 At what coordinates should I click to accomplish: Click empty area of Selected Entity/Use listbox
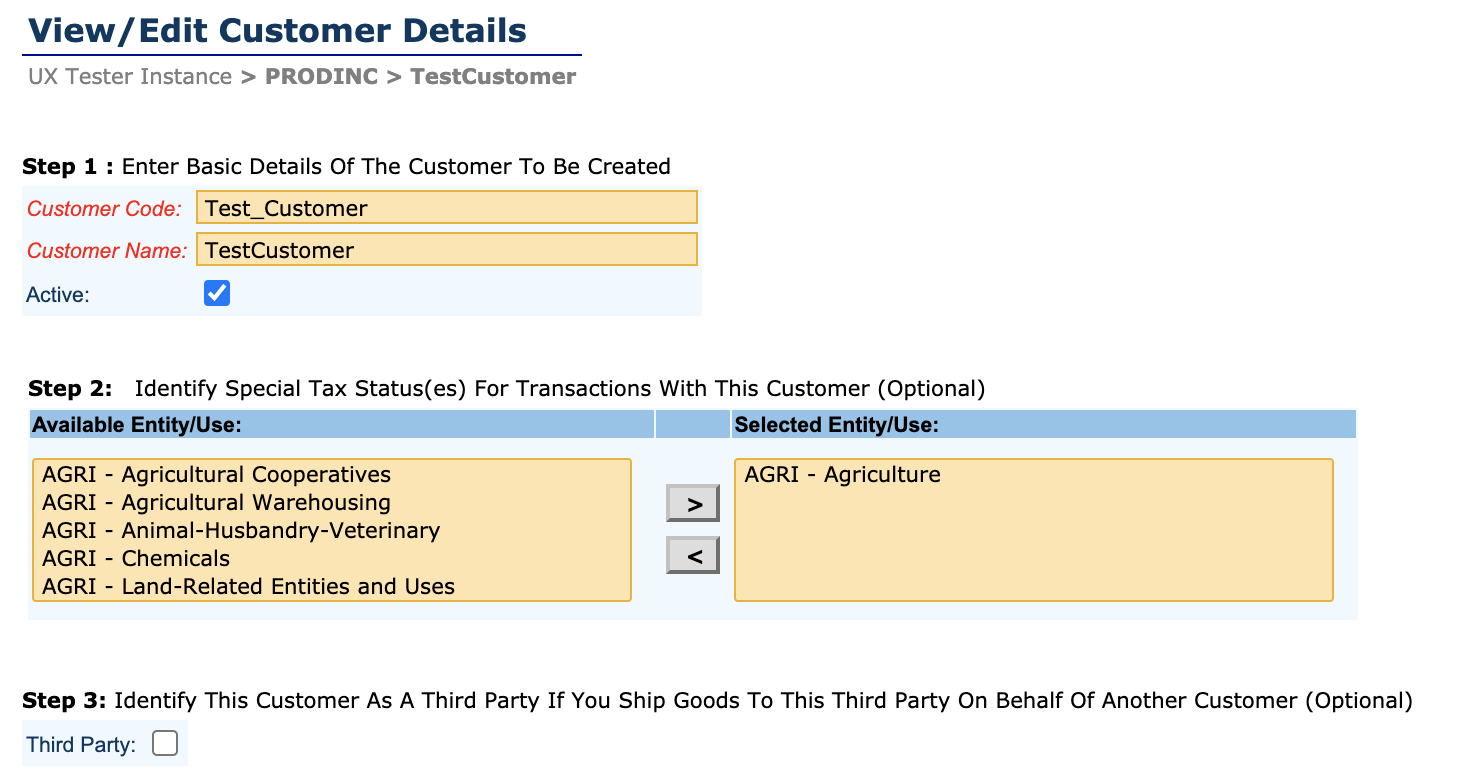[x=1033, y=550]
